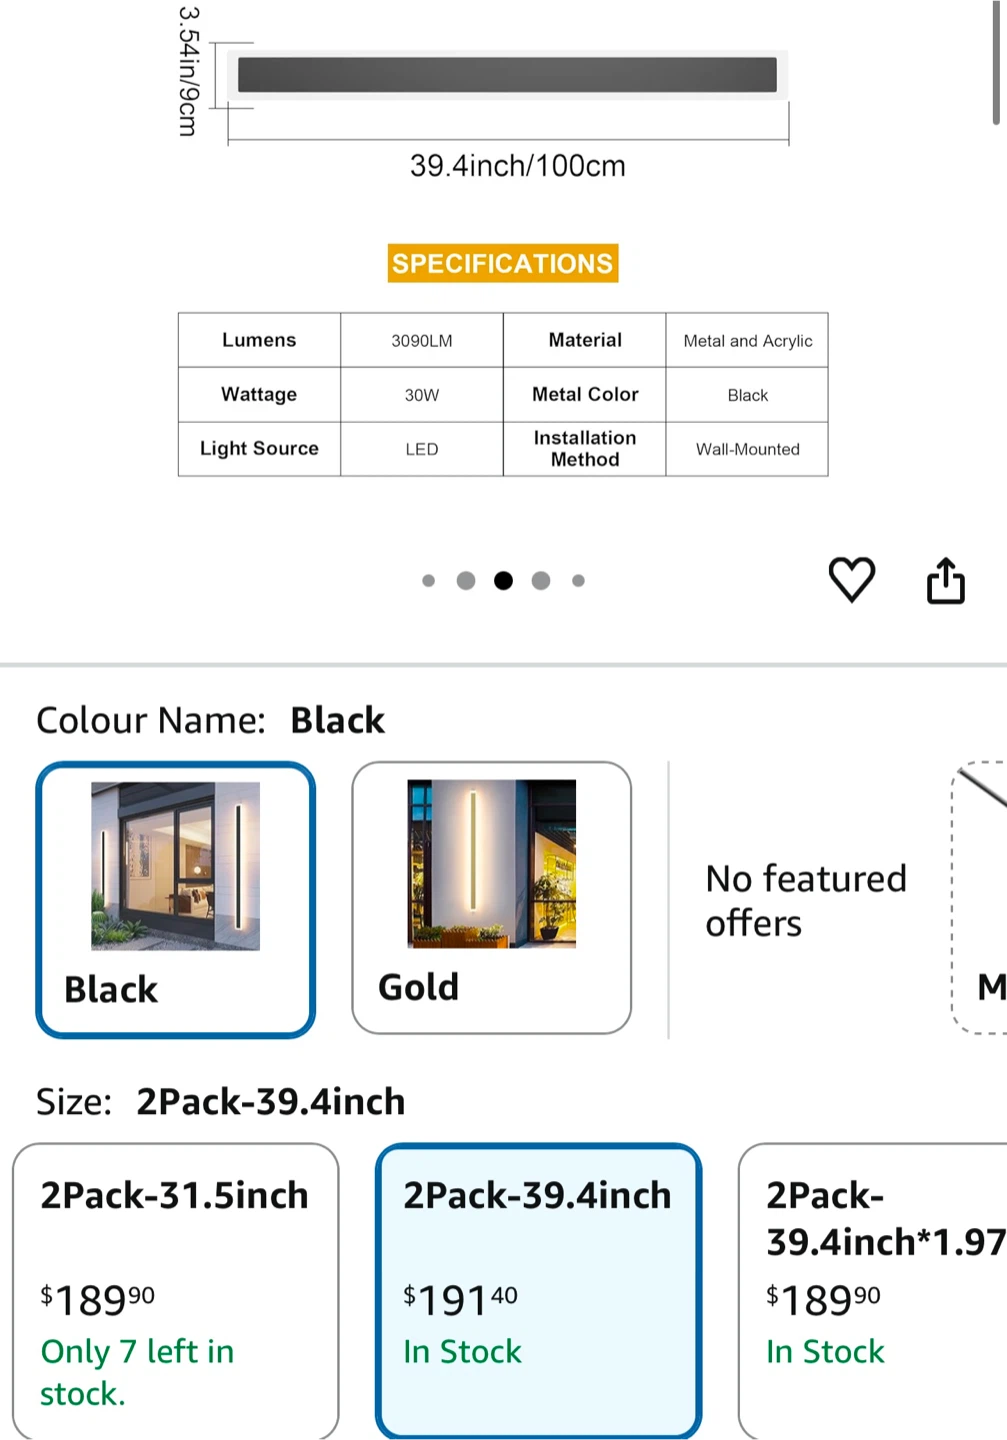The image size is (1007, 1440).
Task: Select the first image carousel dot
Action: [x=428, y=580]
